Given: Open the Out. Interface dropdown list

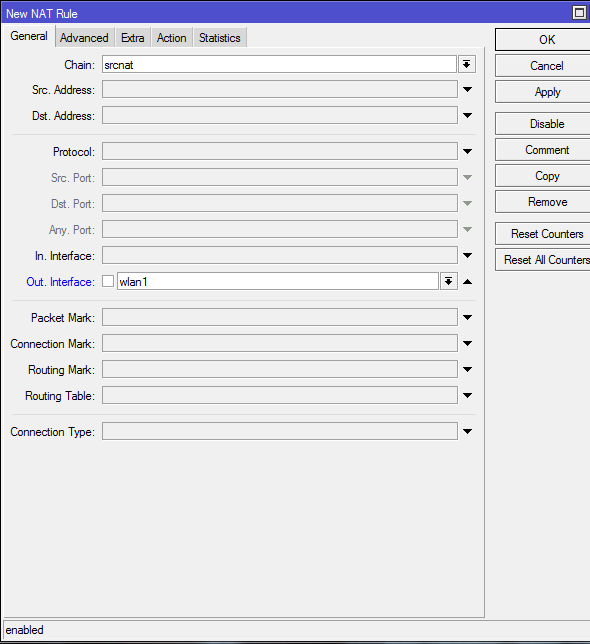Looking at the screenshot, I should [x=448, y=281].
